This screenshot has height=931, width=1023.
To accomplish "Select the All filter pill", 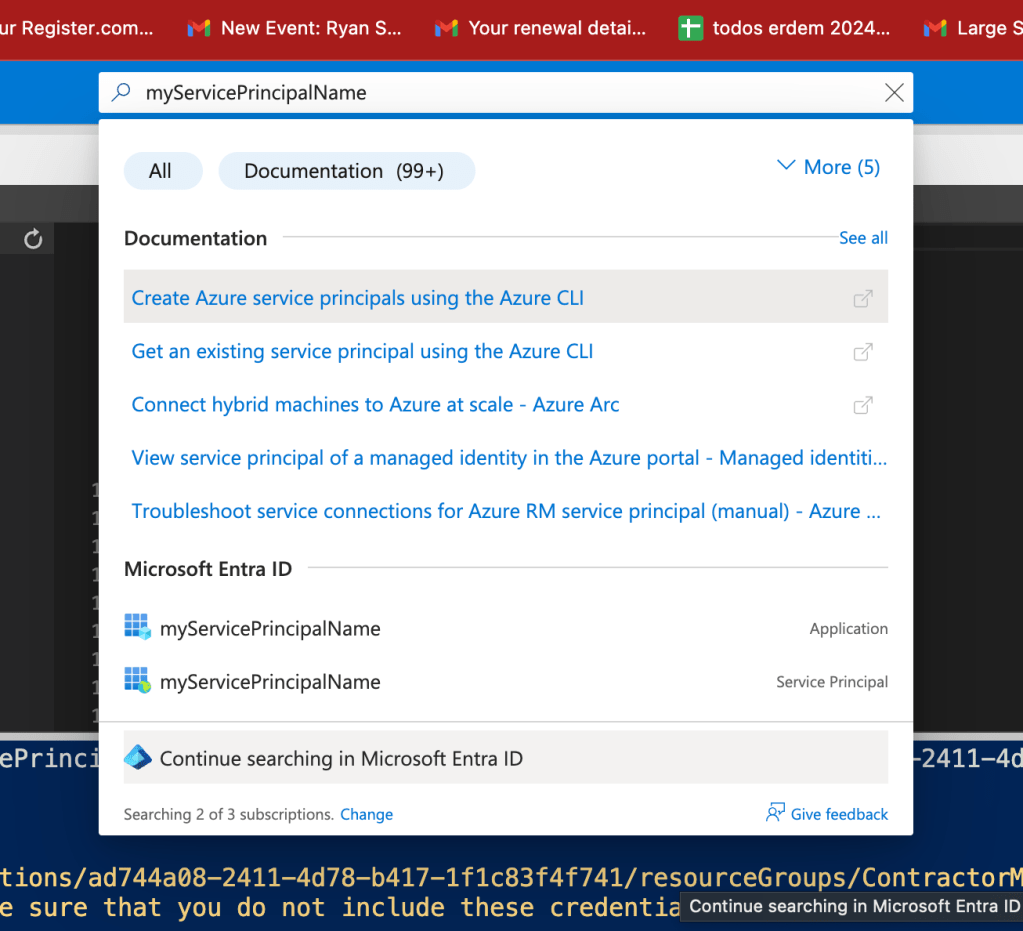I will tap(162, 171).
